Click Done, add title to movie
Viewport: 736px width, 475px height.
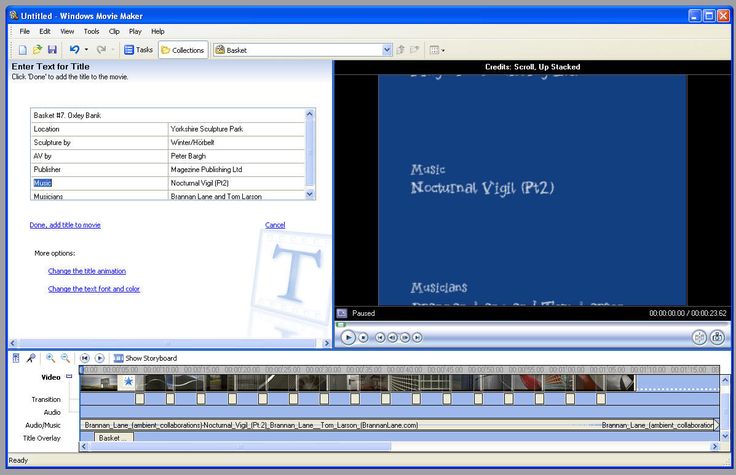pos(65,225)
